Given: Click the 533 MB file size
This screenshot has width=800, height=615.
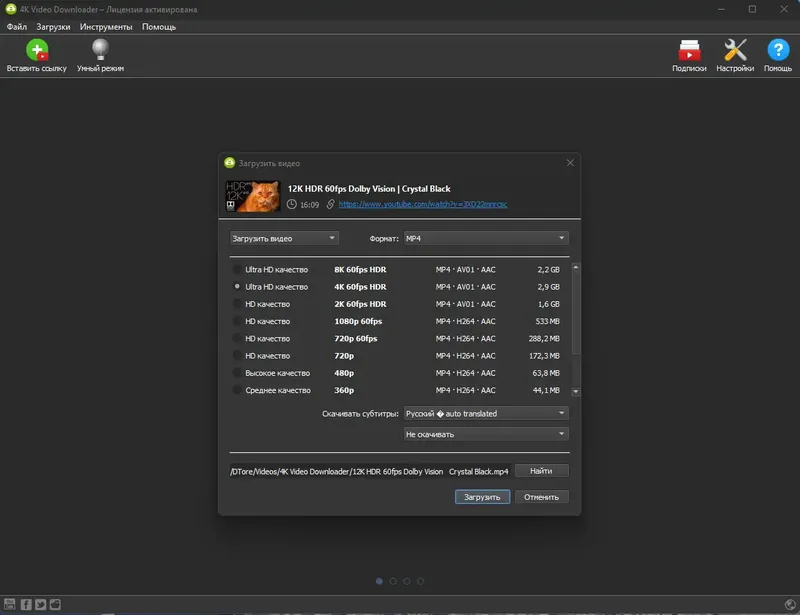Looking at the screenshot, I should [x=547, y=321].
